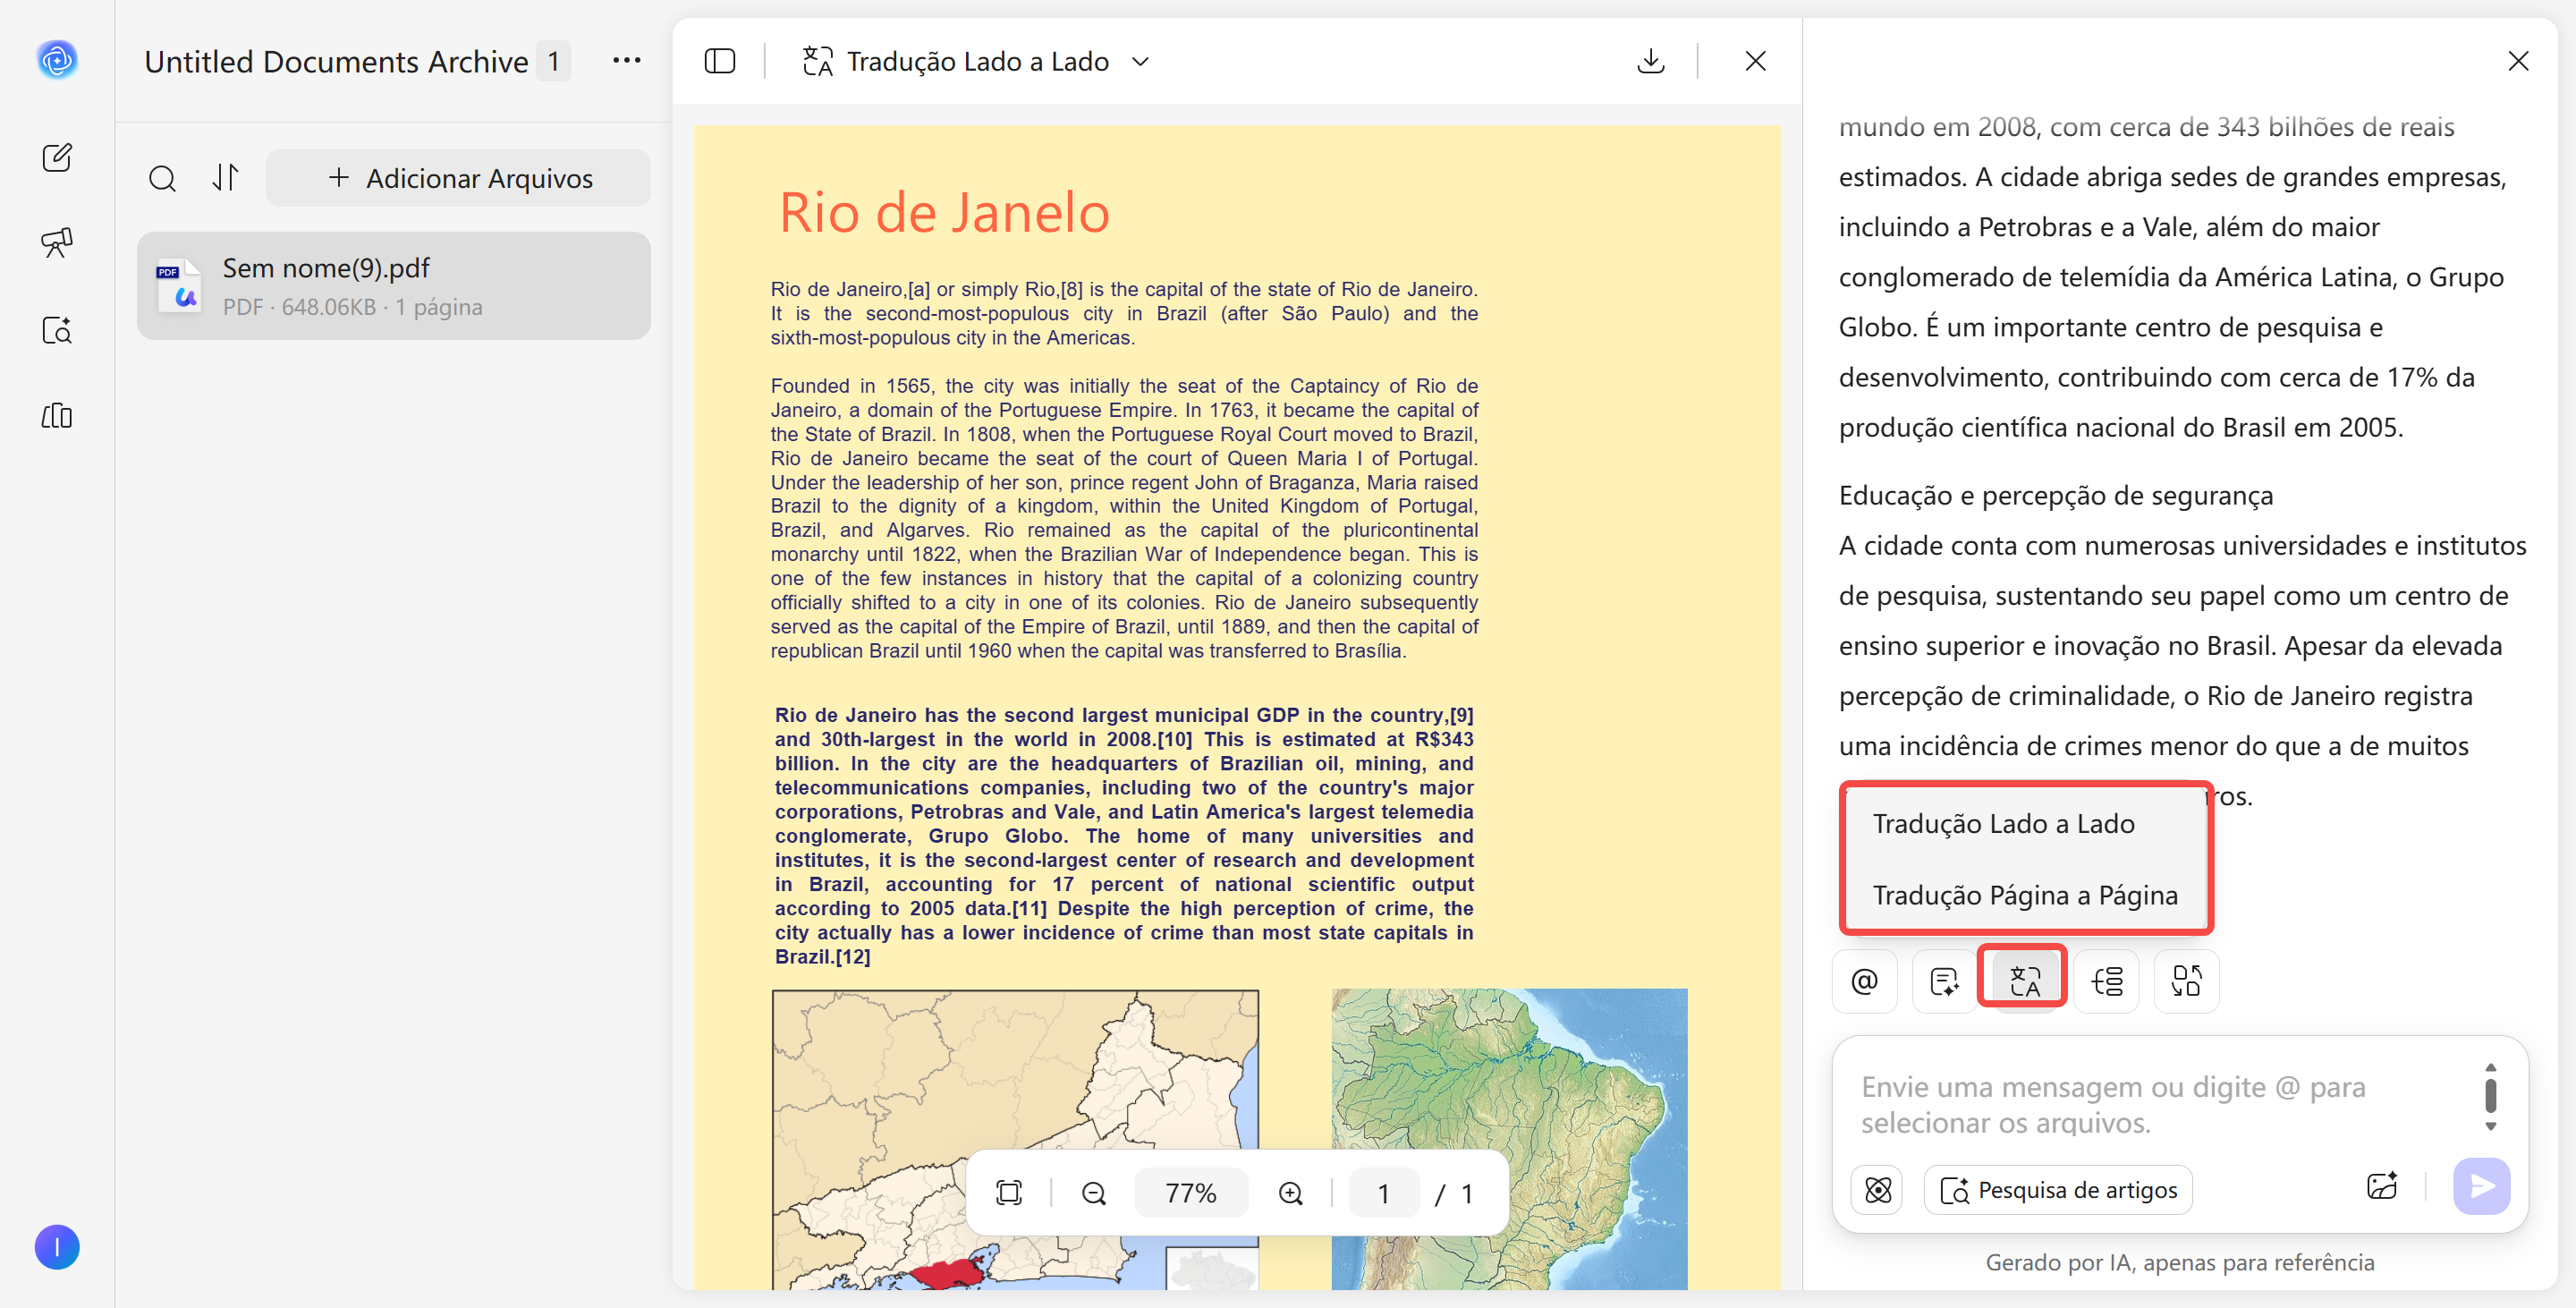The height and width of the screenshot is (1308, 2576).
Task: Send the chat message
Action: pyautogui.click(x=2482, y=1187)
